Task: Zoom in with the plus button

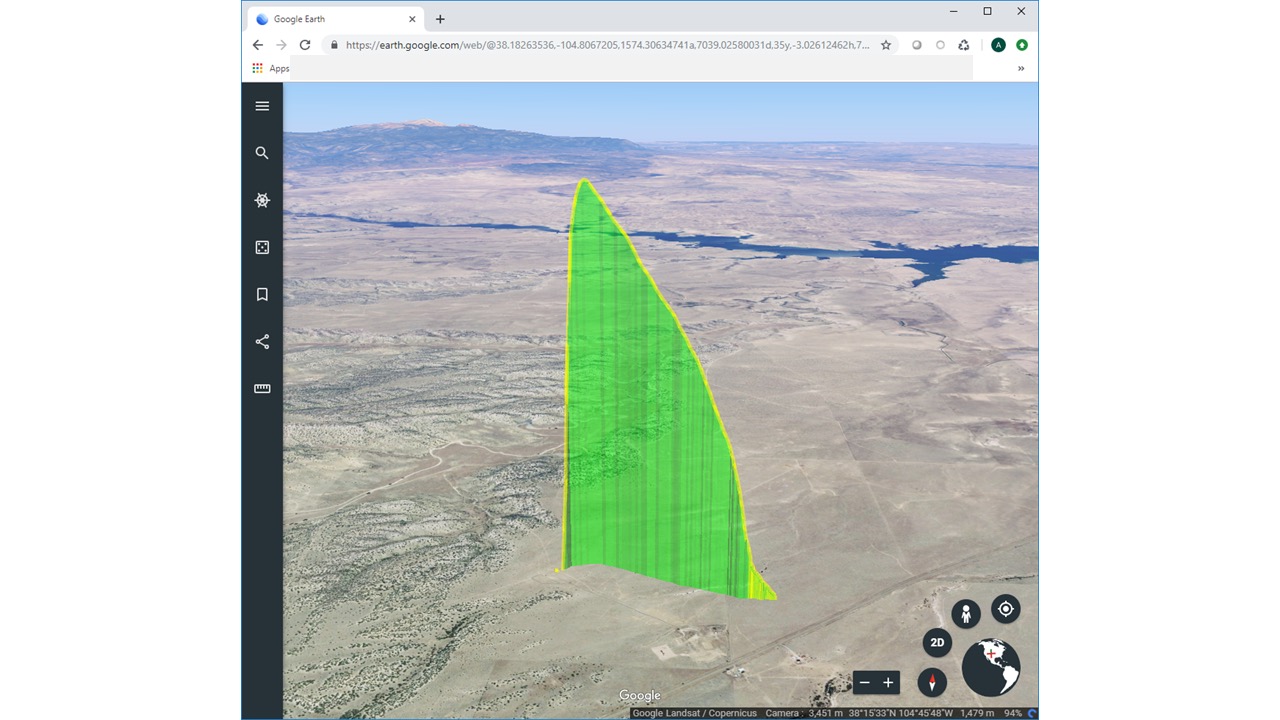Action: point(888,682)
